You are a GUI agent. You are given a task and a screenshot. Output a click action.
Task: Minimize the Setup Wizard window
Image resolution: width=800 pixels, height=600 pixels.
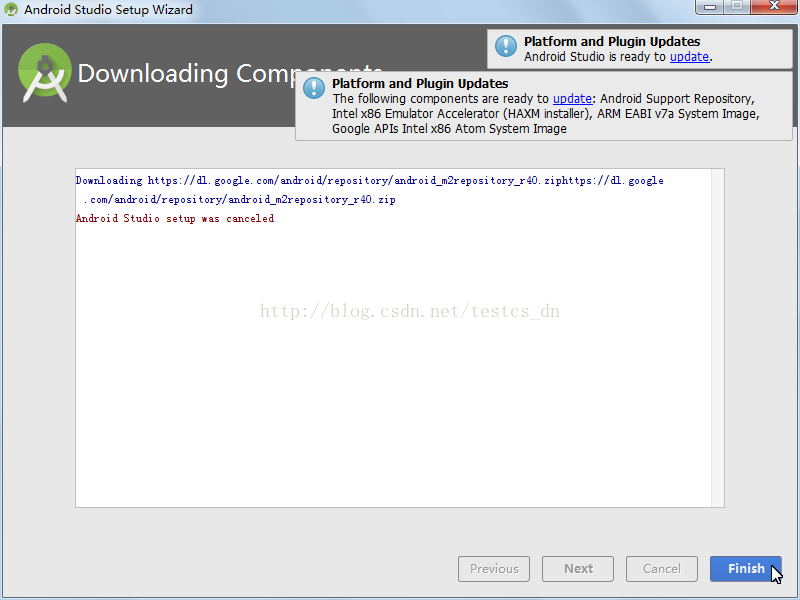pyautogui.click(x=709, y=7)
